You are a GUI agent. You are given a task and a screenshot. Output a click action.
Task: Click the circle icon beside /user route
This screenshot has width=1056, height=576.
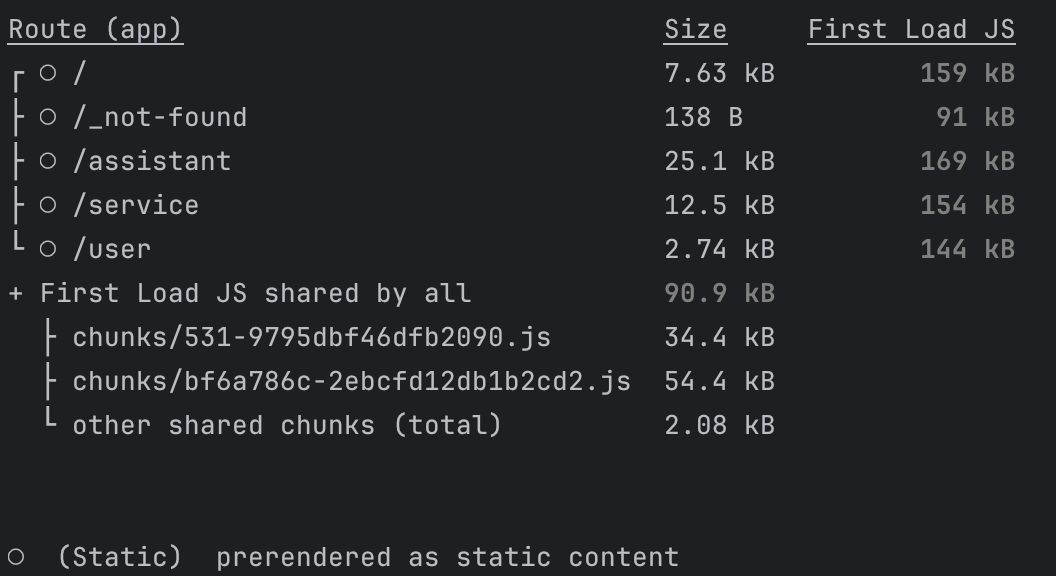point(48,249)
